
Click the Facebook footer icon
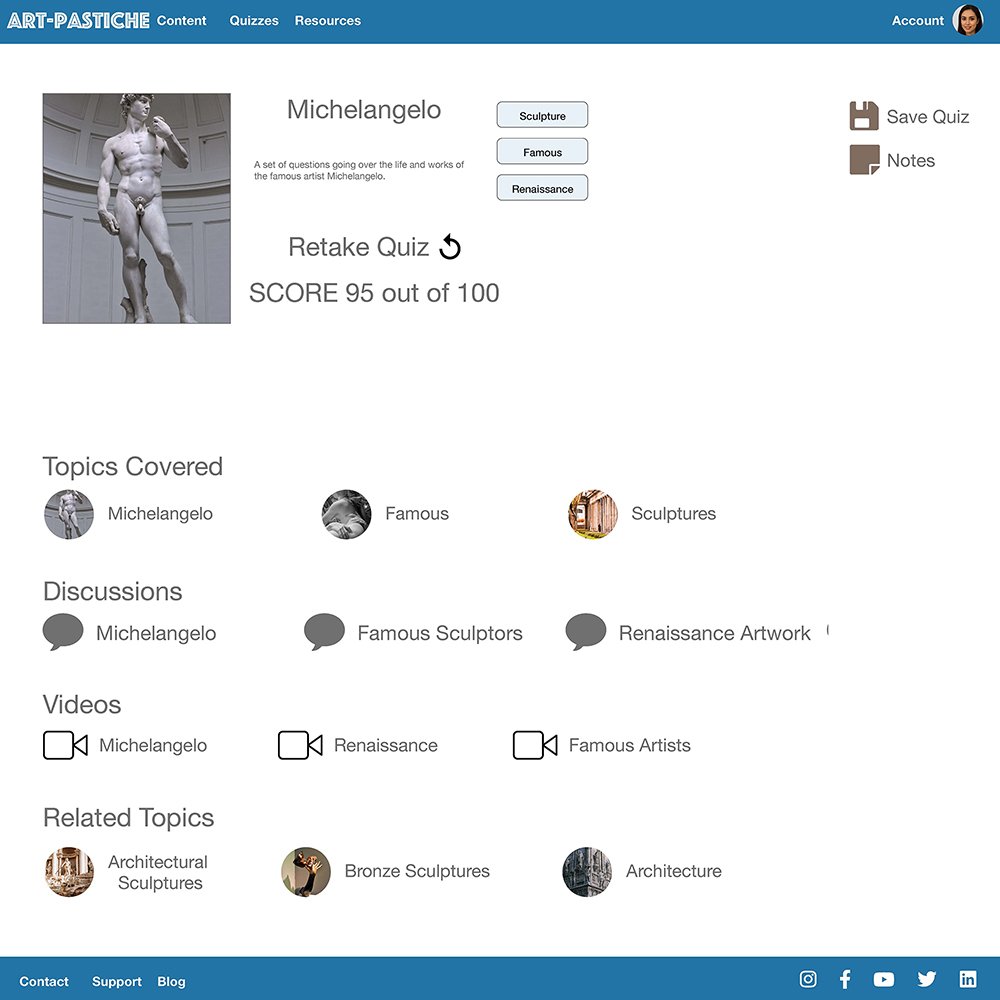(x=846, y=979)
